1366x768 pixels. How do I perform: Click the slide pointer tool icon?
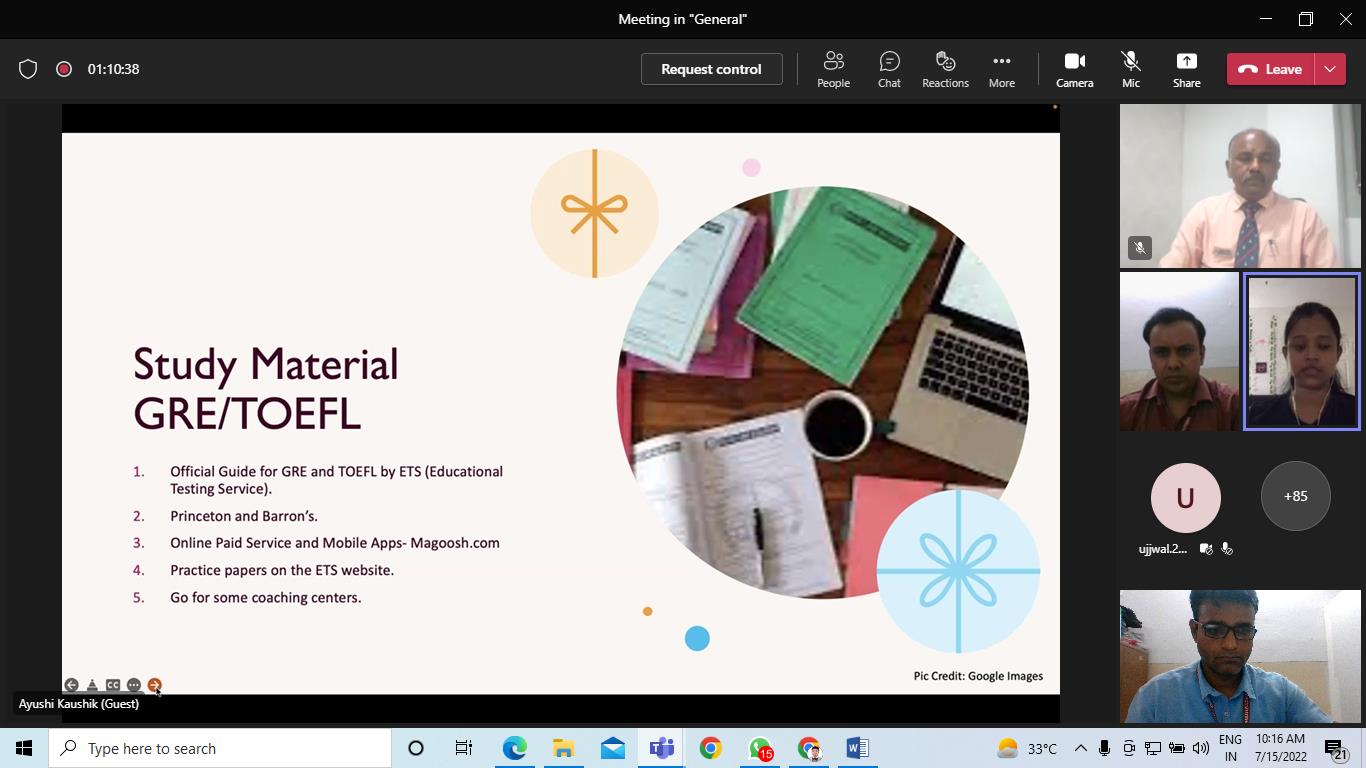(x=92, y=685)
